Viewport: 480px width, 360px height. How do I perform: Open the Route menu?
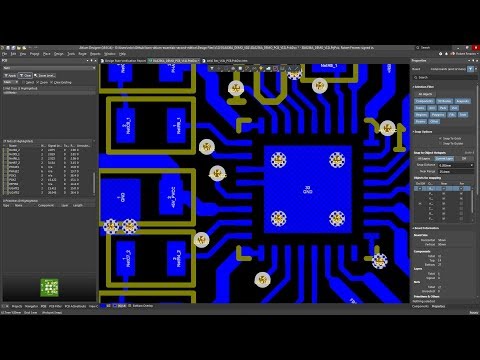tap(82, 54)
